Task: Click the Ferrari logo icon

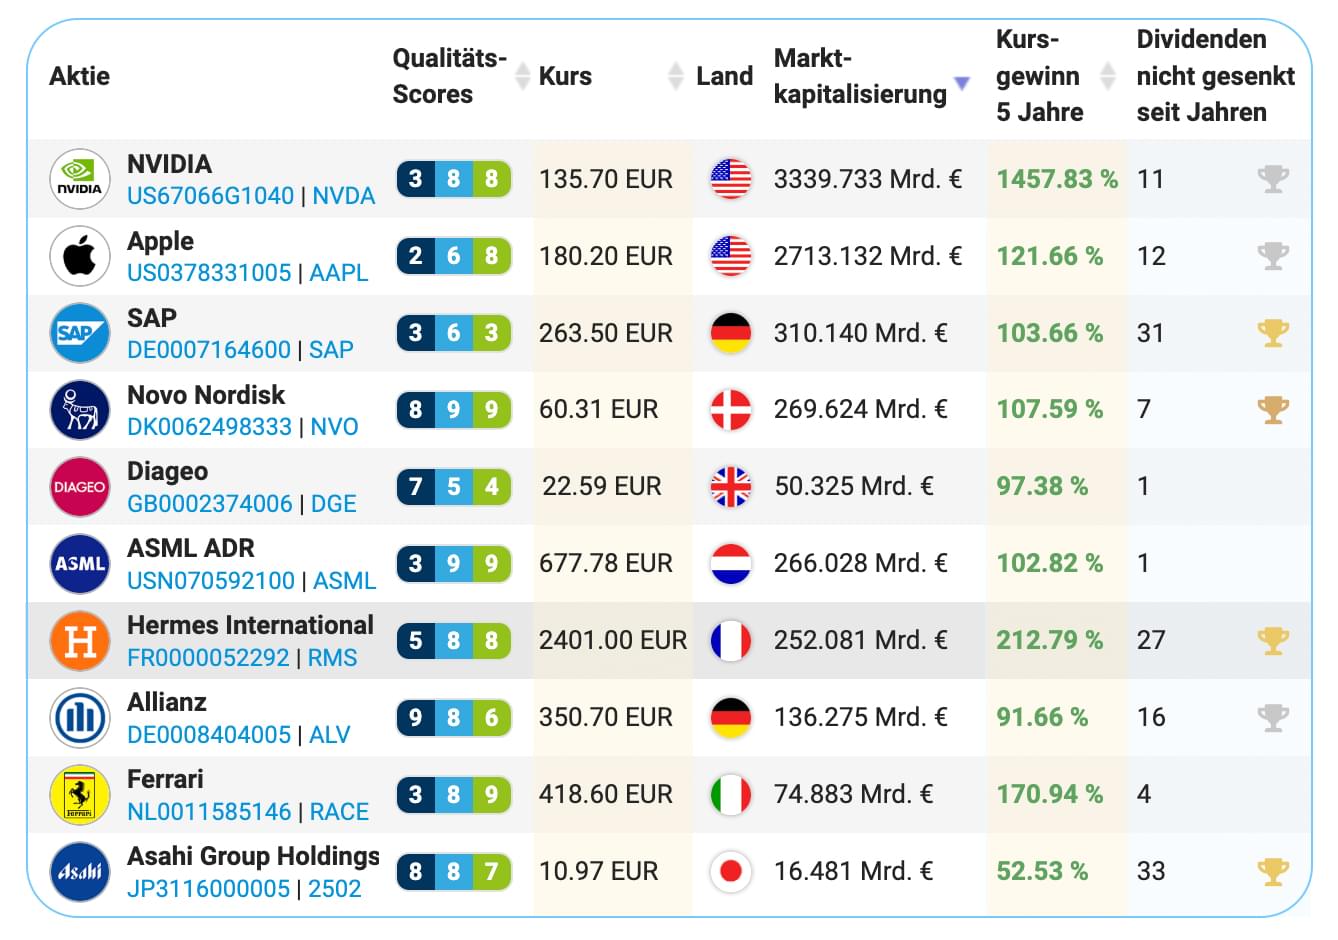Action: 79,794
